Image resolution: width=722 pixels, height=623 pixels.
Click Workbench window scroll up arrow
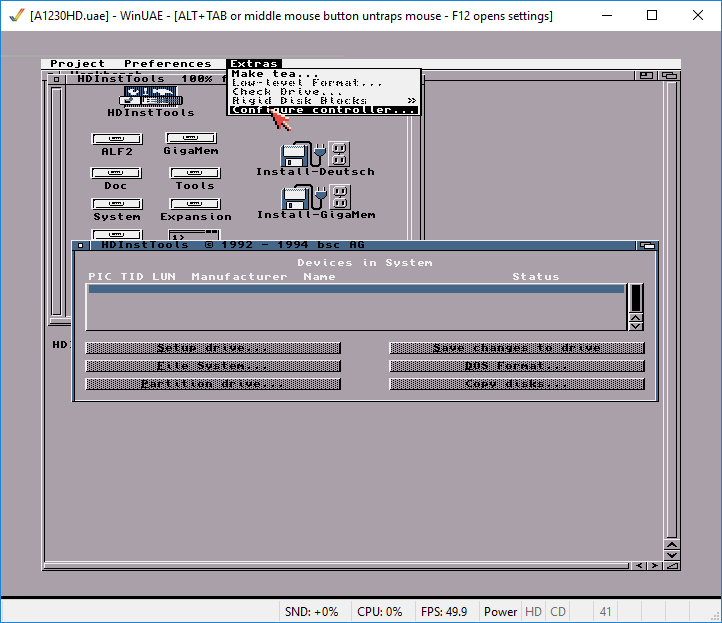pyautogui.click(x=672, y=545)
